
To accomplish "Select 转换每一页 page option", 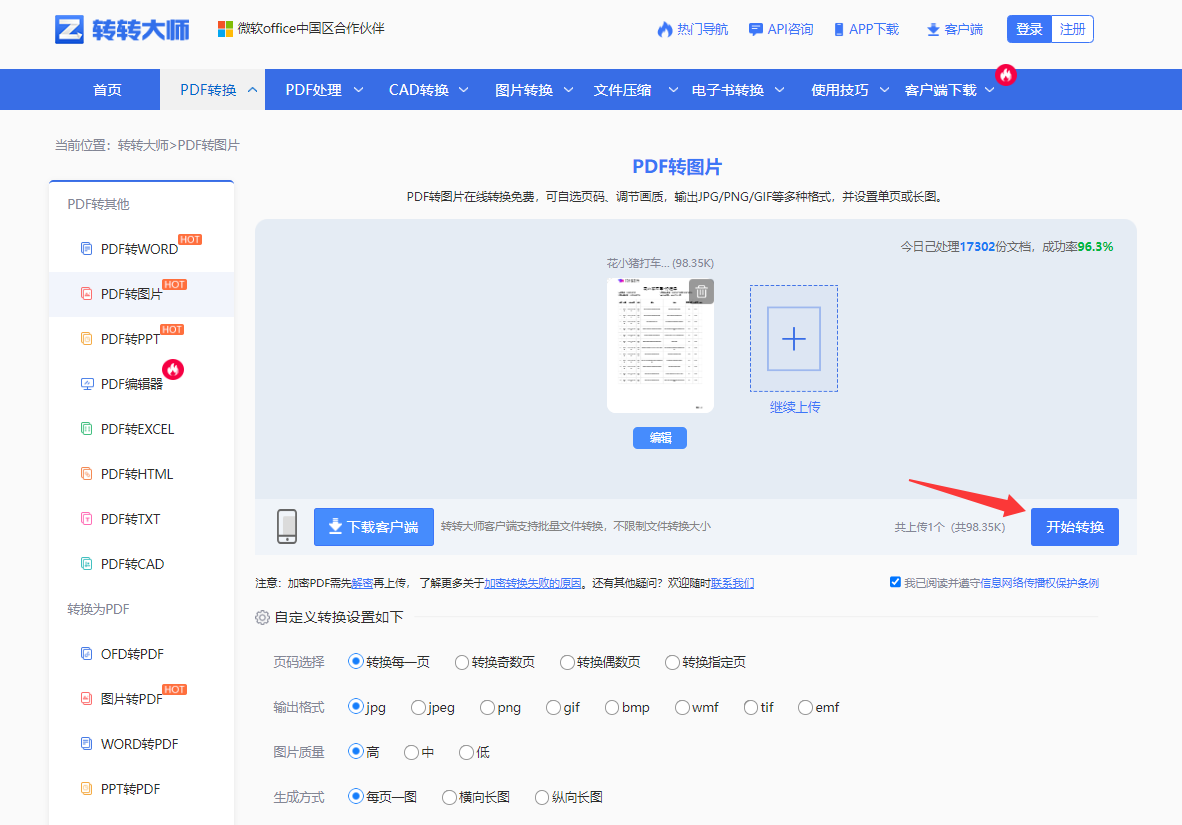I will [x=356, y=661].
